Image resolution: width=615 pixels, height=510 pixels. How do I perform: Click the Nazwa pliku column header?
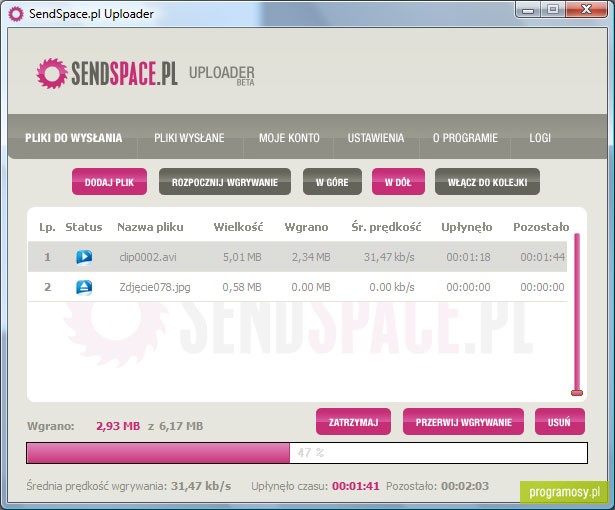pos(150,227)
